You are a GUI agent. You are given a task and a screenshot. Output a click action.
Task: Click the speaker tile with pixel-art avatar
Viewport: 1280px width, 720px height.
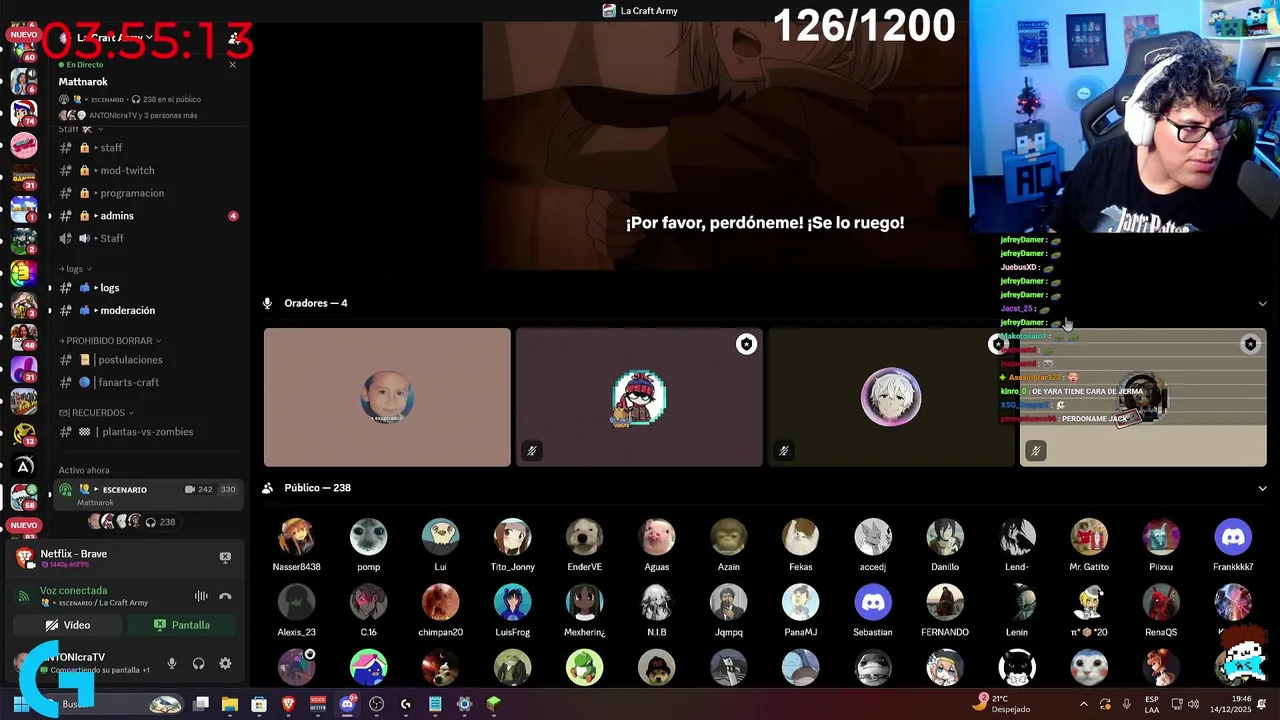[x=639, y=397]
